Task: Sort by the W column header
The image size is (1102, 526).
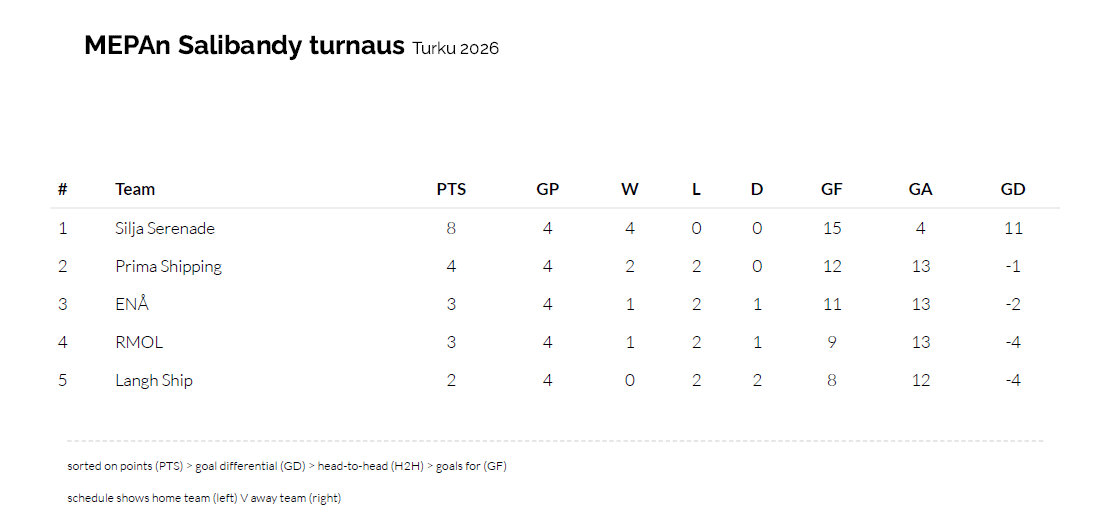Action: point(630,189)
